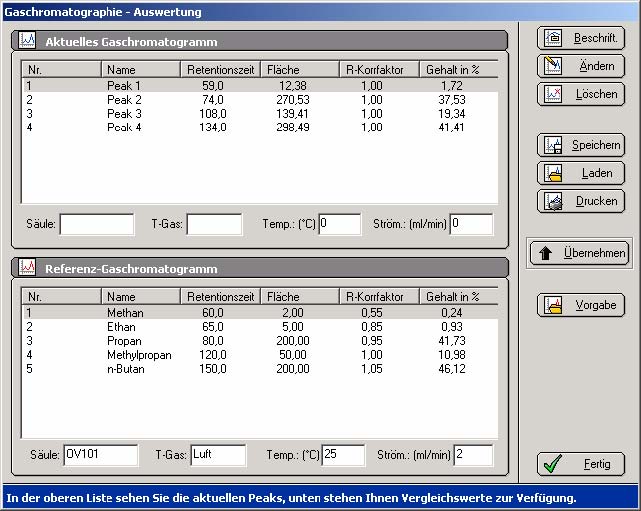The width and height of the screenshot is (641, 511).
Task: Click the Übernehmen arrow button
Action: click(x=579, y=253)
